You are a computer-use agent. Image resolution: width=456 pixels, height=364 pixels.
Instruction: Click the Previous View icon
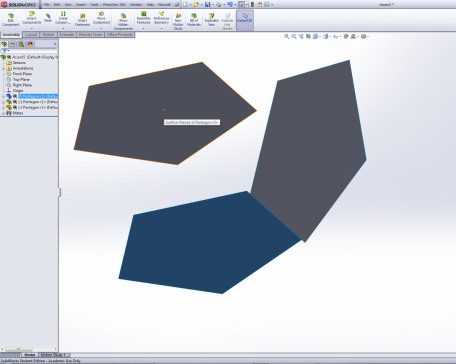point(301,36)
